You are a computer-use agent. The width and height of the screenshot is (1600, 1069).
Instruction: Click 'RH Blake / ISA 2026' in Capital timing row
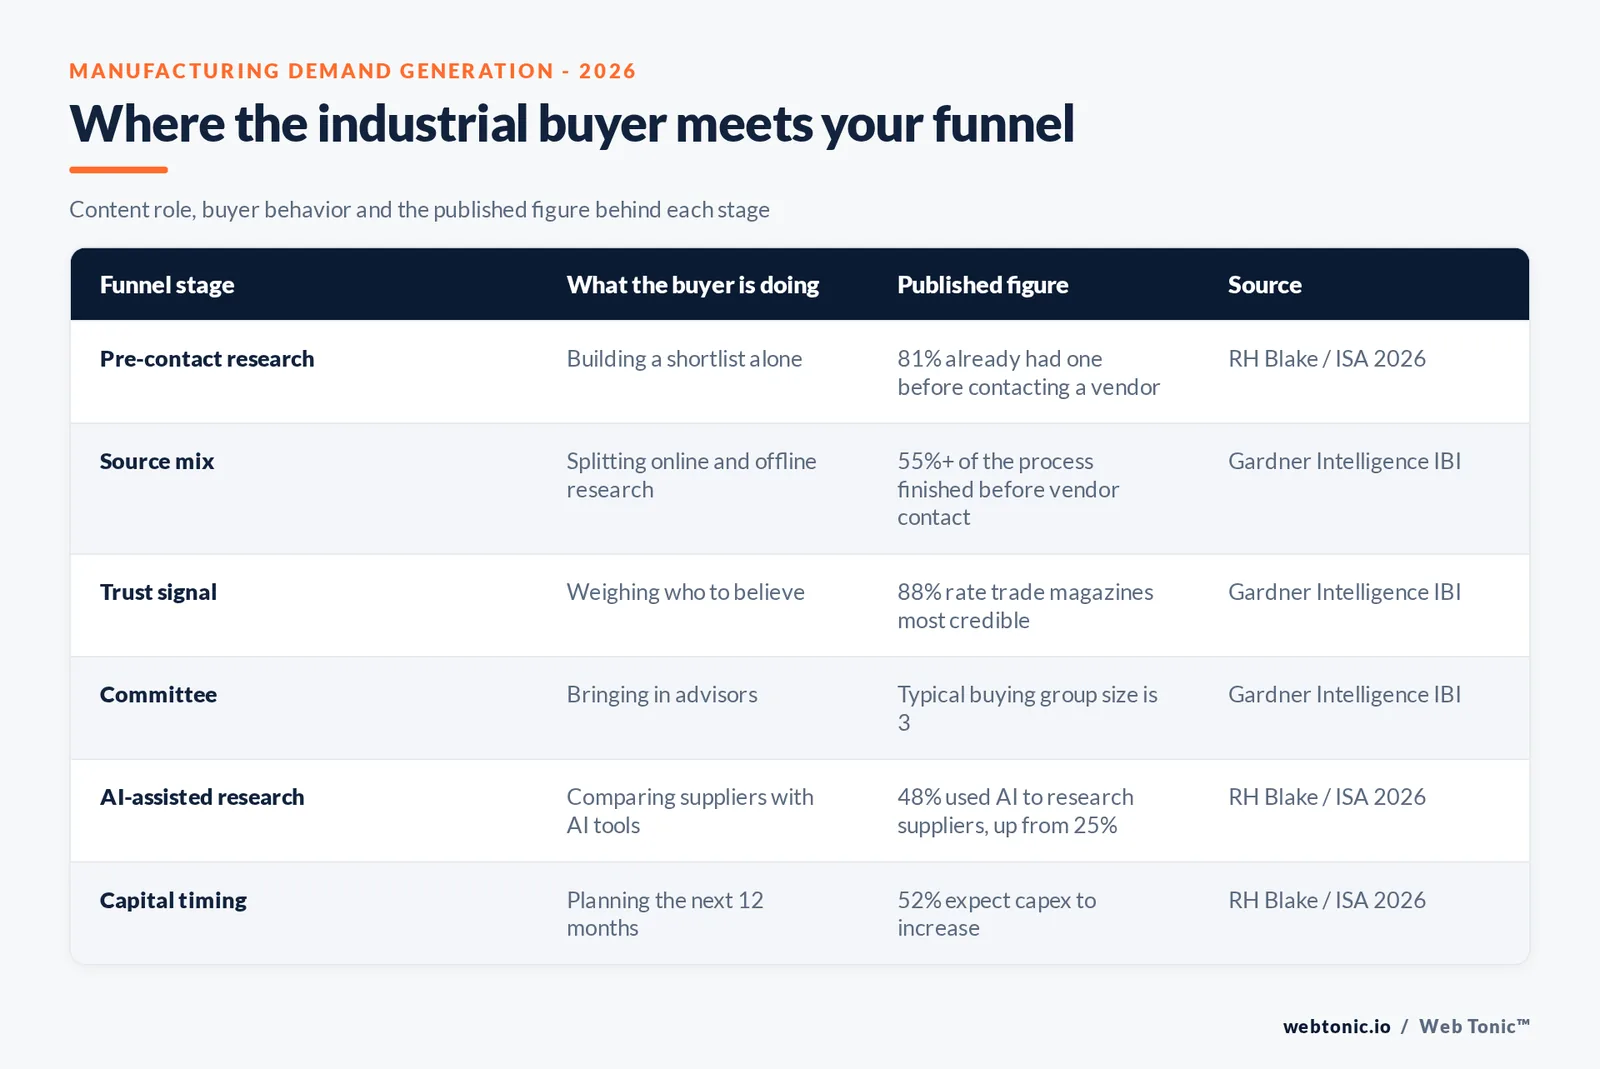click(1326, 900)
